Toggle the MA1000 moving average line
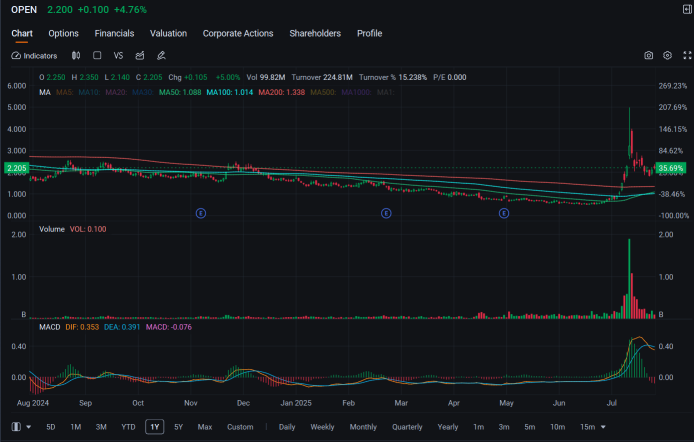Image resolution: width=694 pixels, height=442 pixels. [357, 92]
